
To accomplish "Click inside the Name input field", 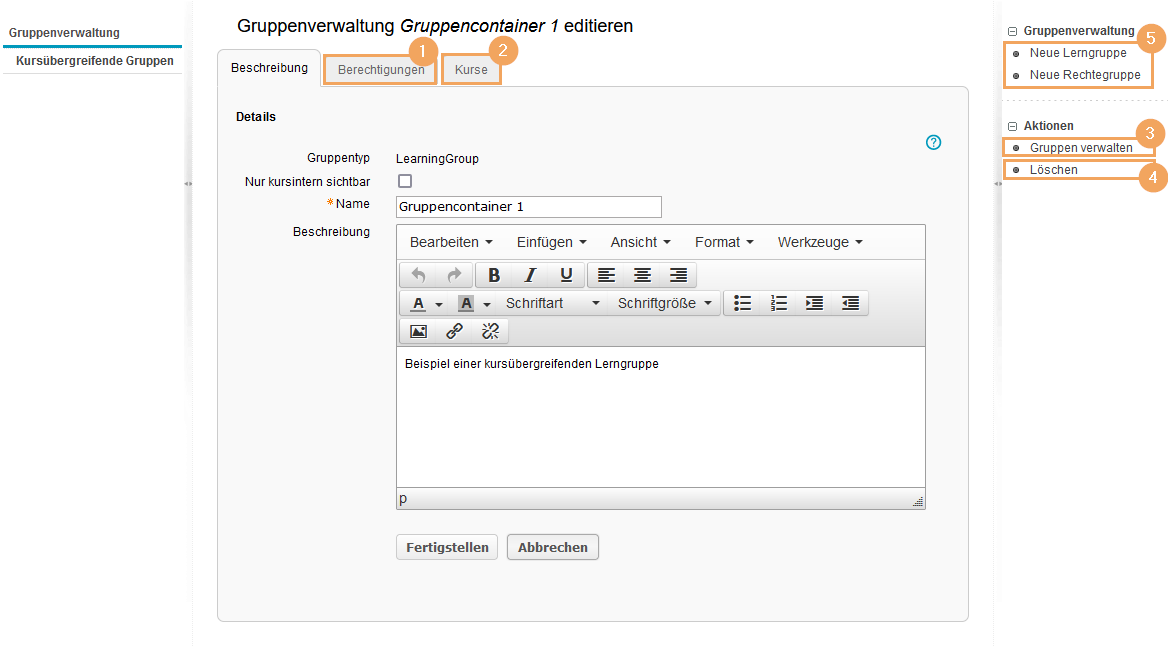I will 528,207.
